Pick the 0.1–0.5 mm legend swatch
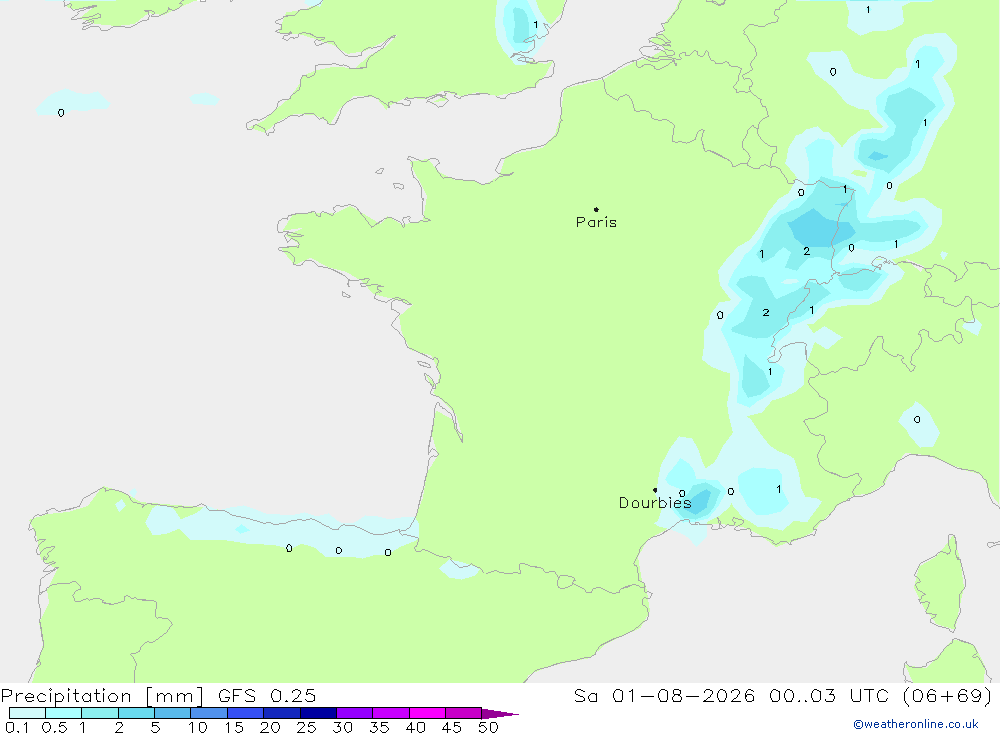Viewport: 1000px width, 733px height. tap(27, 713)
